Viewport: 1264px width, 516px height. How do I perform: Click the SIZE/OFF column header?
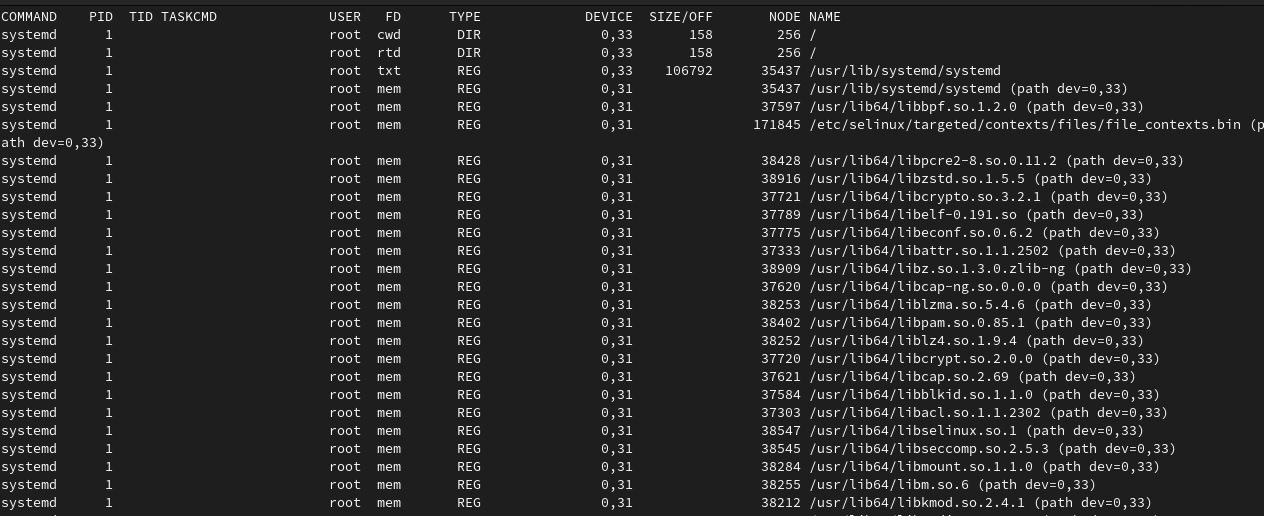(681, 17)
